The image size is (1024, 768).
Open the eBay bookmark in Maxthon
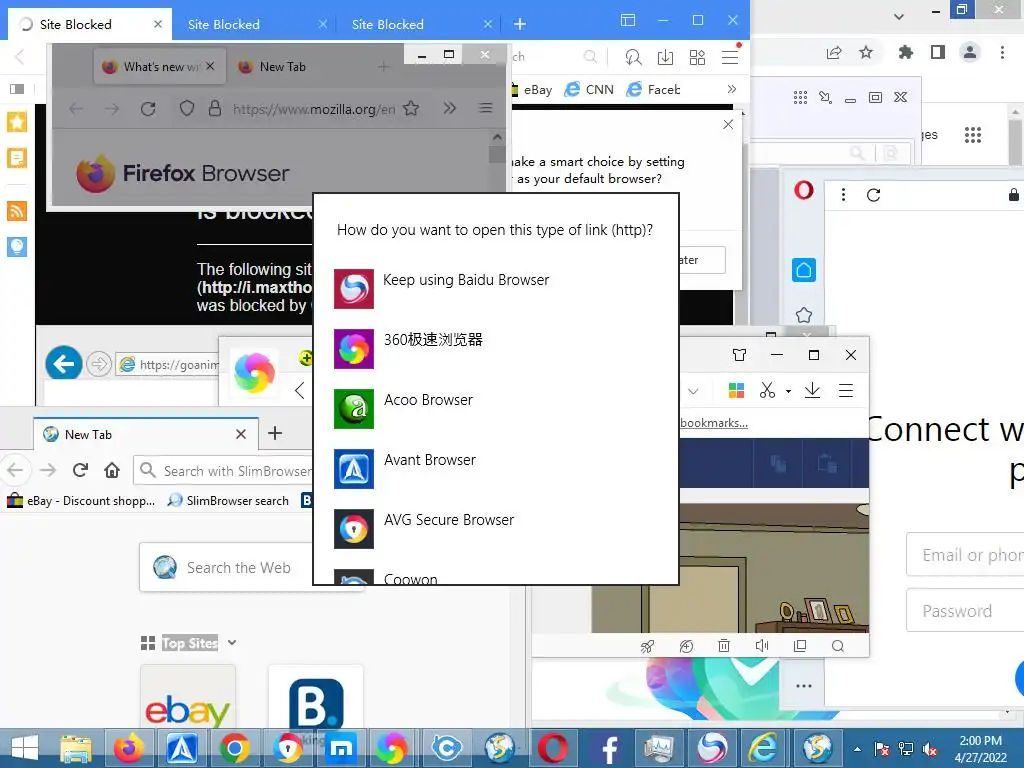532,89
